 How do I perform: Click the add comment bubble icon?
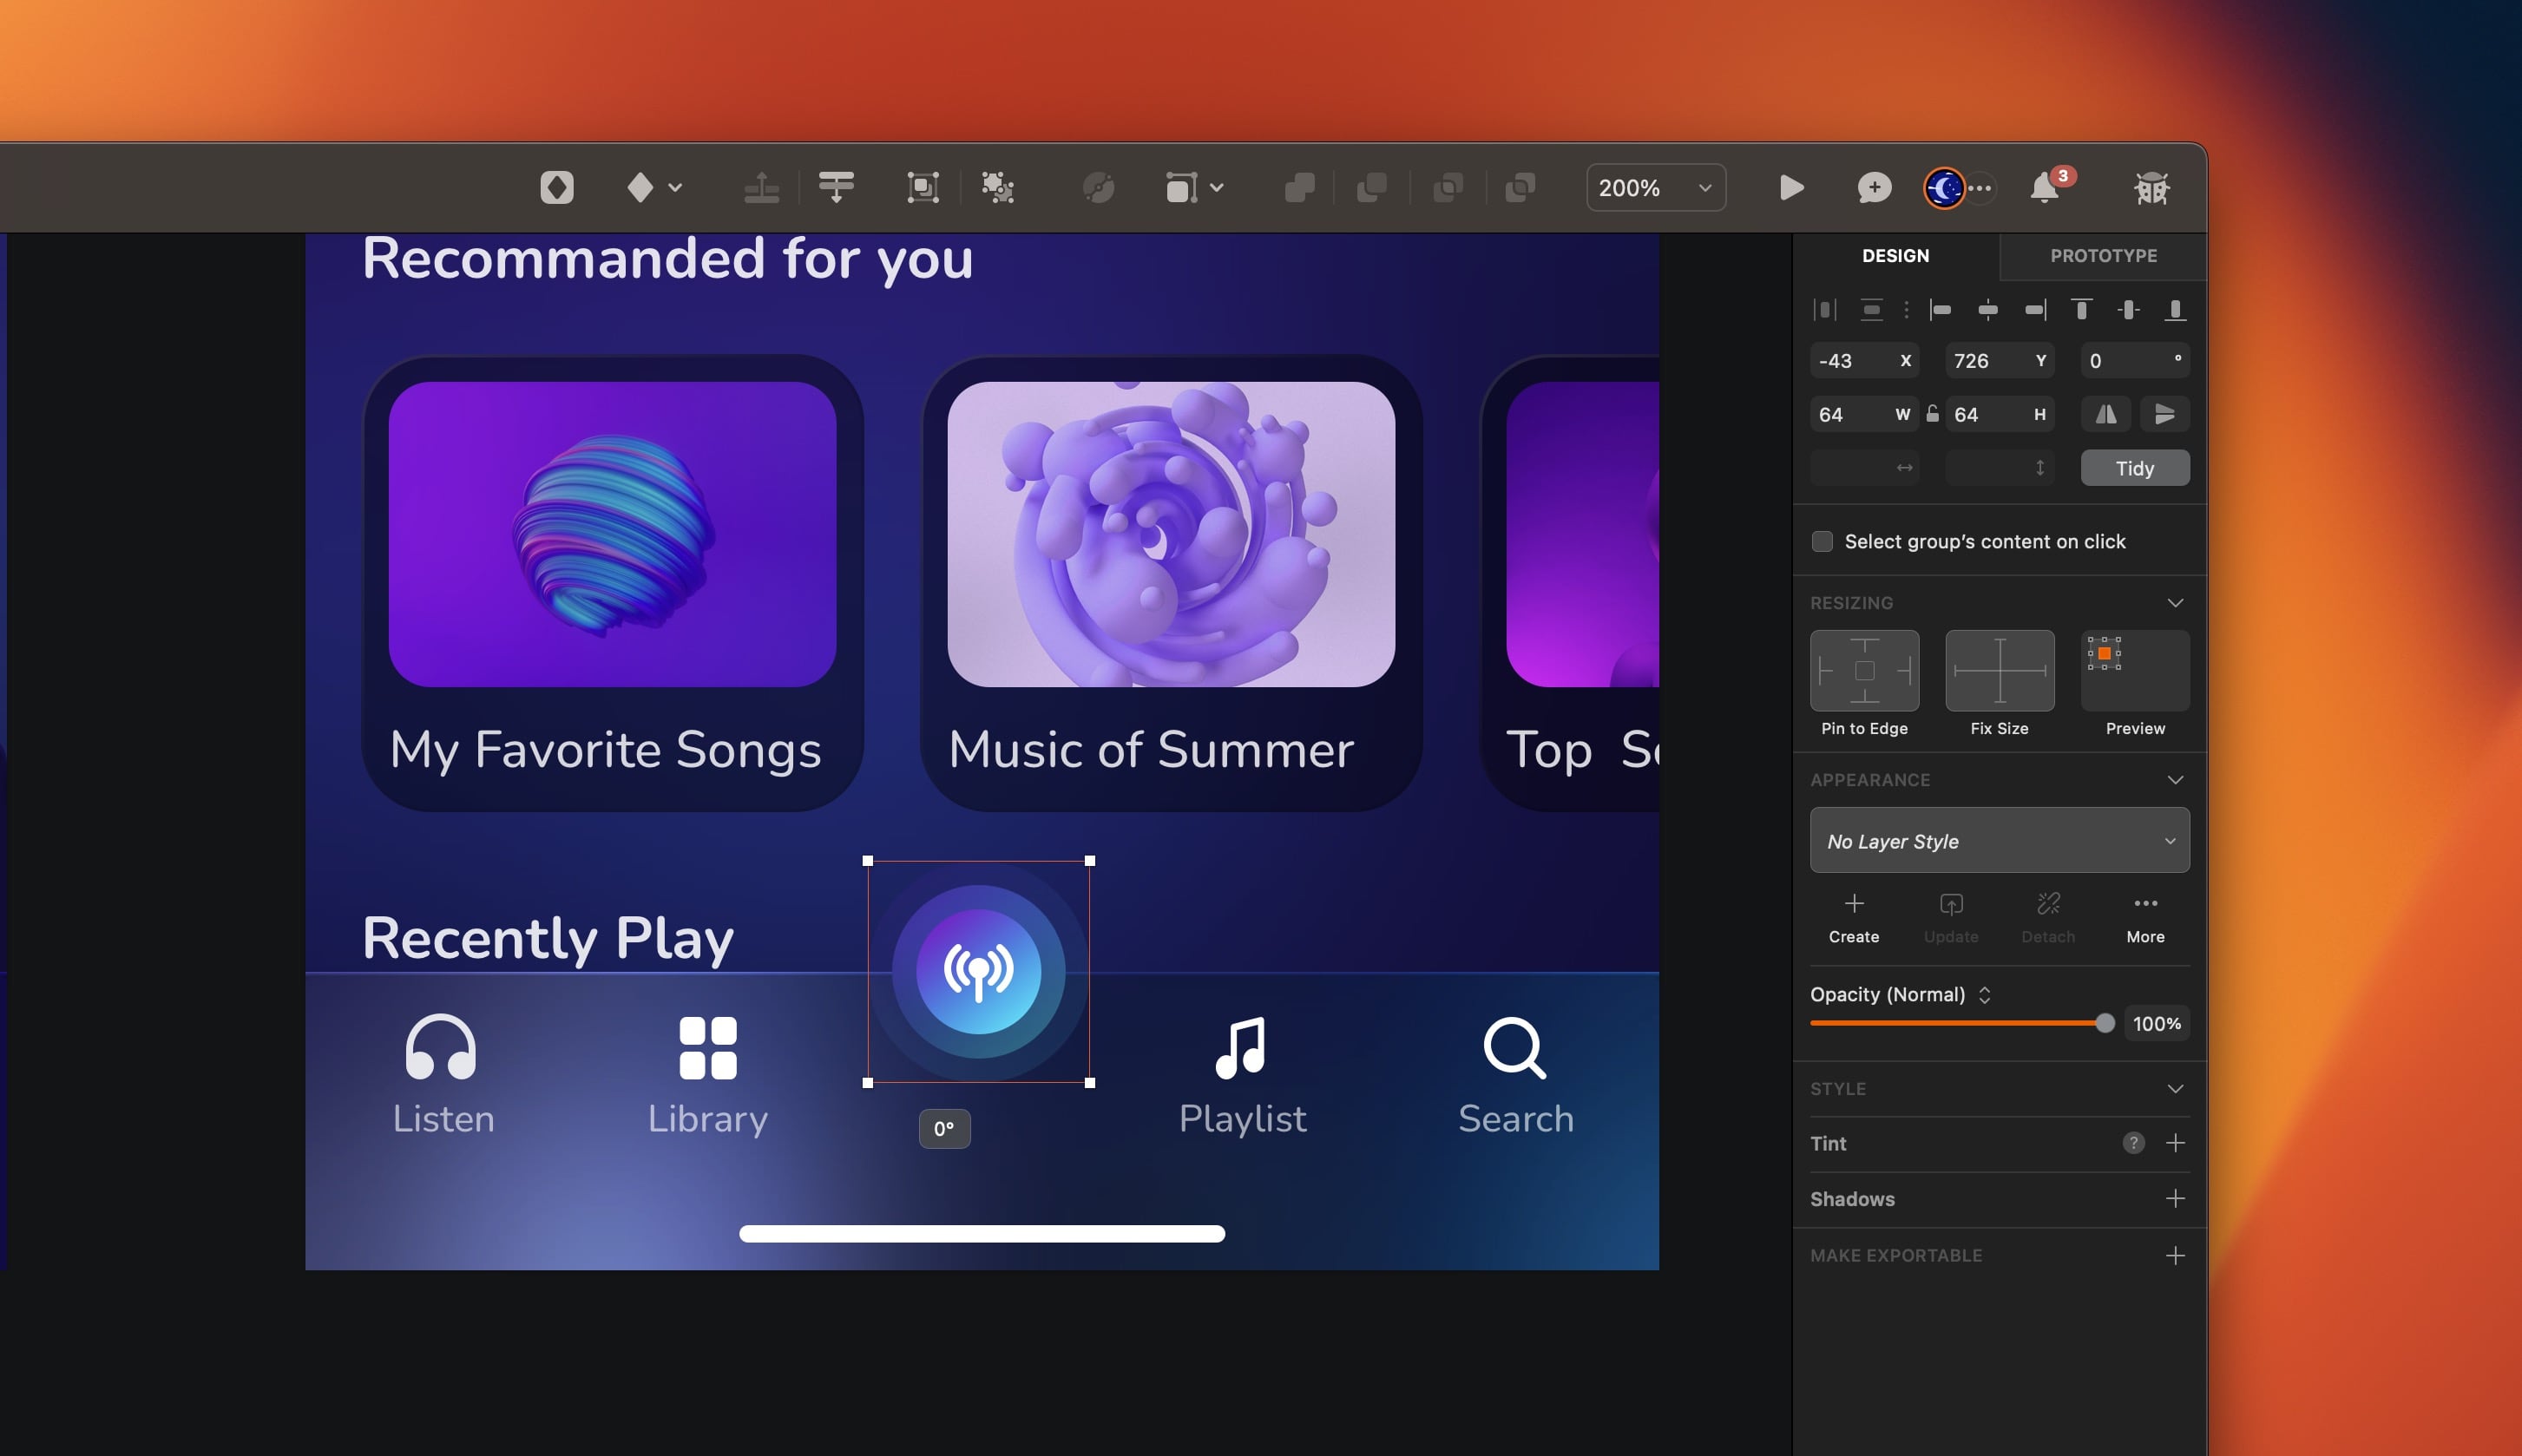coord(1874,187)
